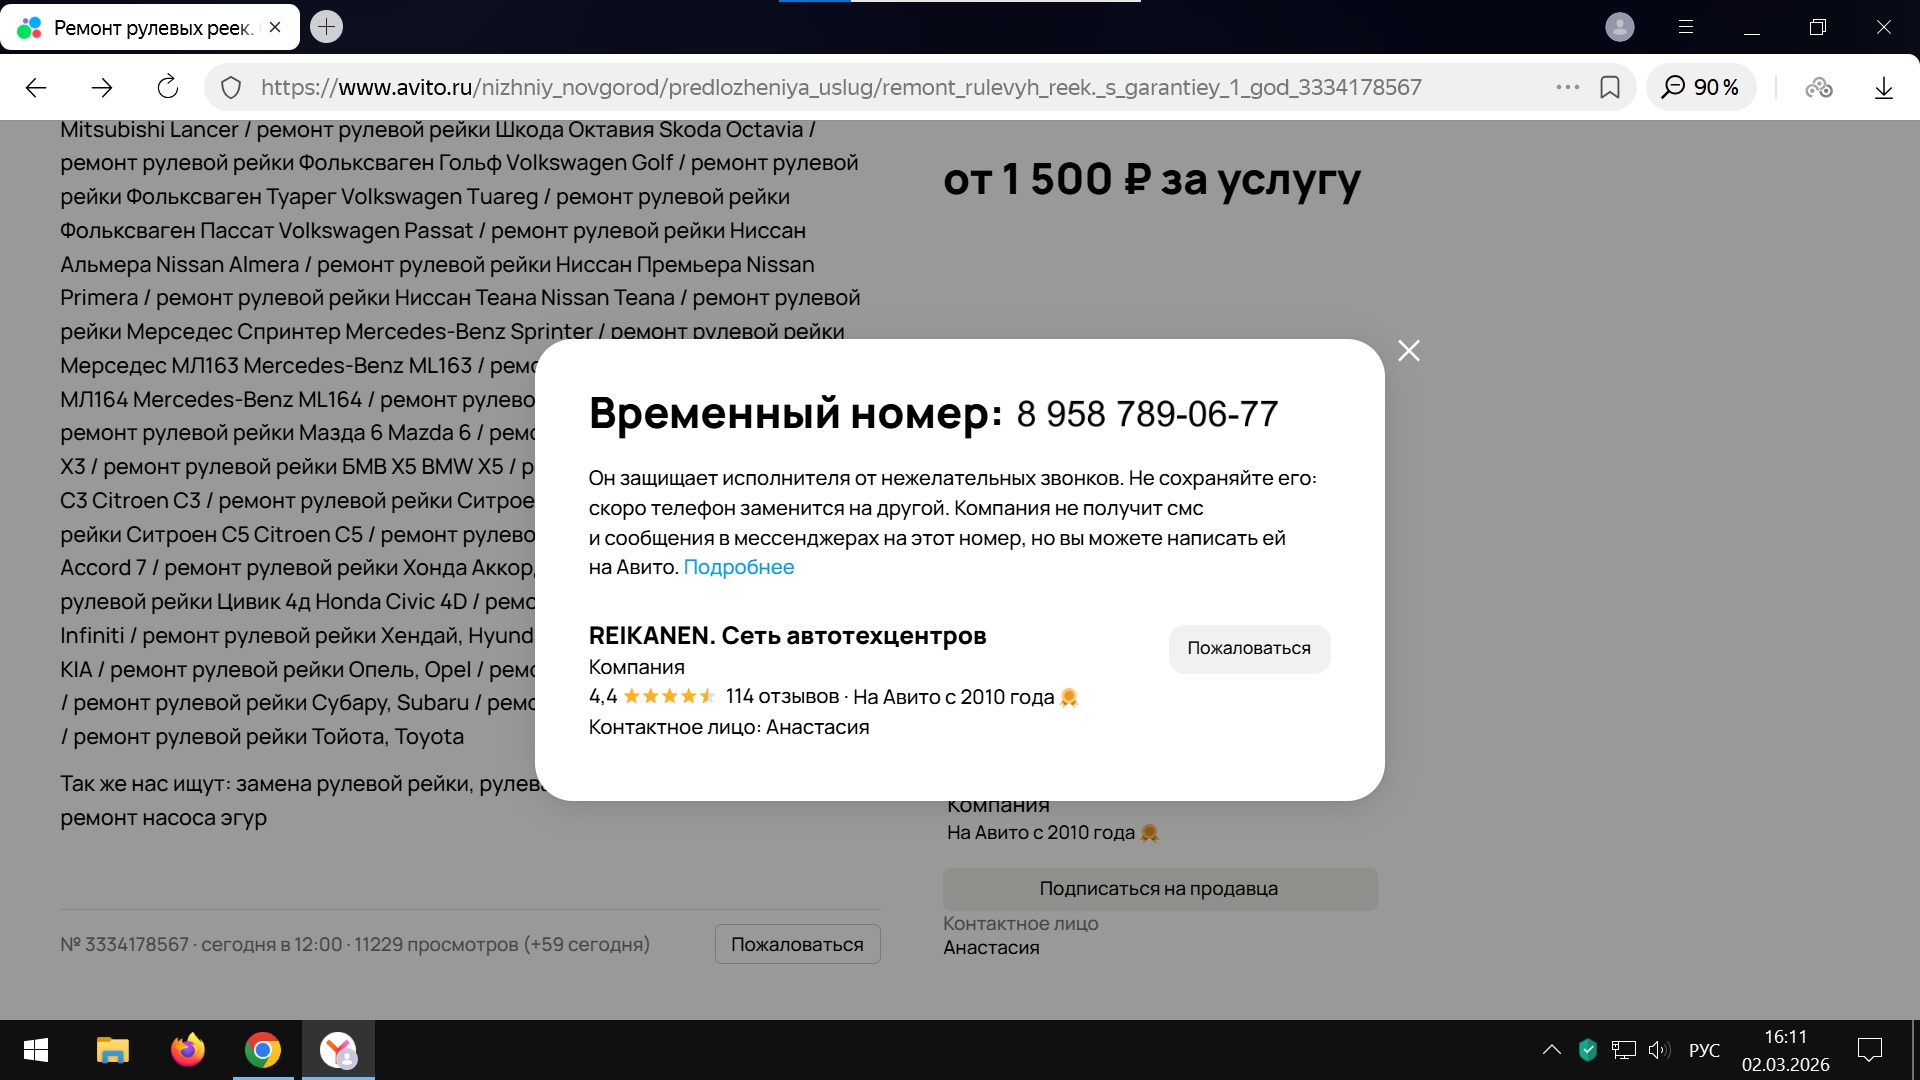Click the 90% zoom indicator
Screen dimensions: 1920x1080
point(1701,88)
